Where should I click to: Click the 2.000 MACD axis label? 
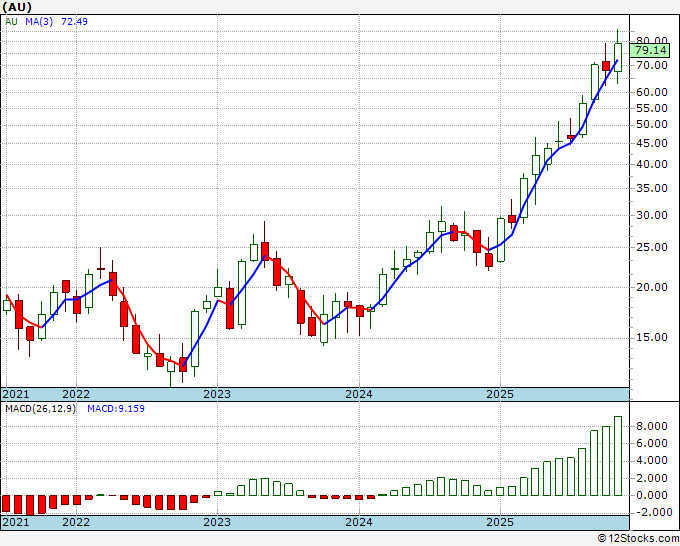click(651, 478)
